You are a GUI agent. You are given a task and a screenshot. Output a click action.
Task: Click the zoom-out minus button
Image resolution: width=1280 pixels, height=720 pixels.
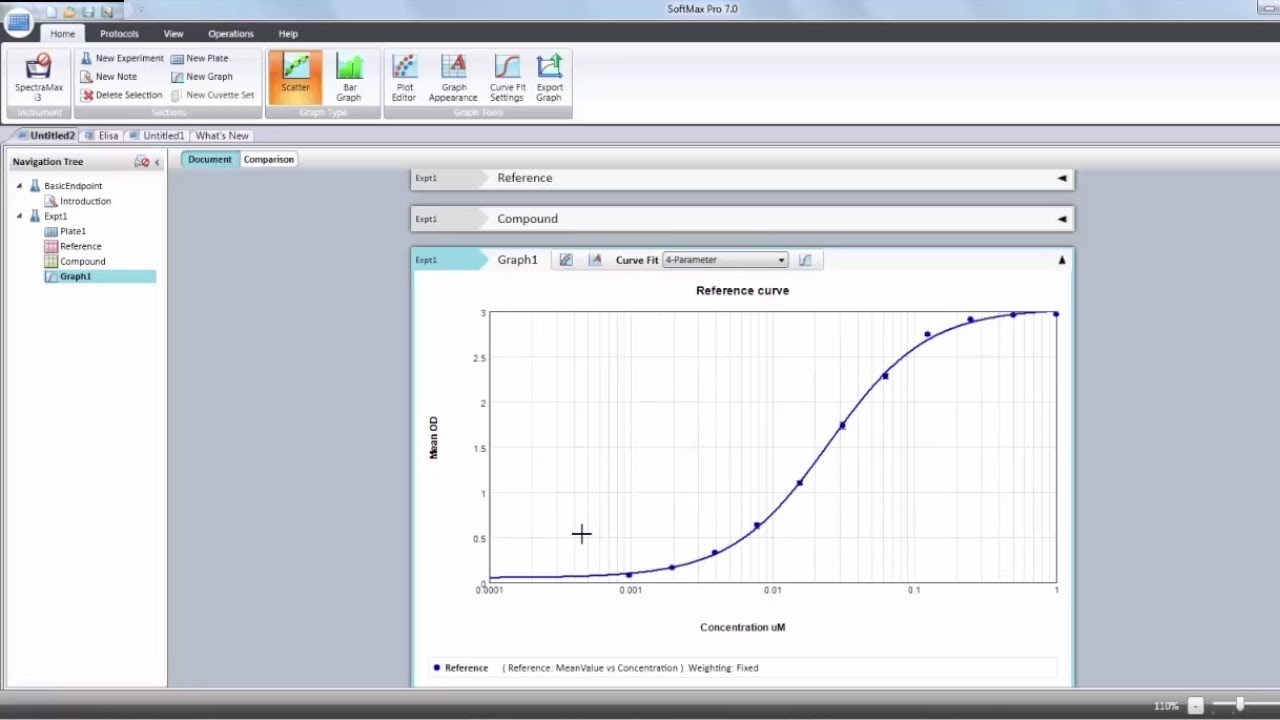click(1196, 706)
